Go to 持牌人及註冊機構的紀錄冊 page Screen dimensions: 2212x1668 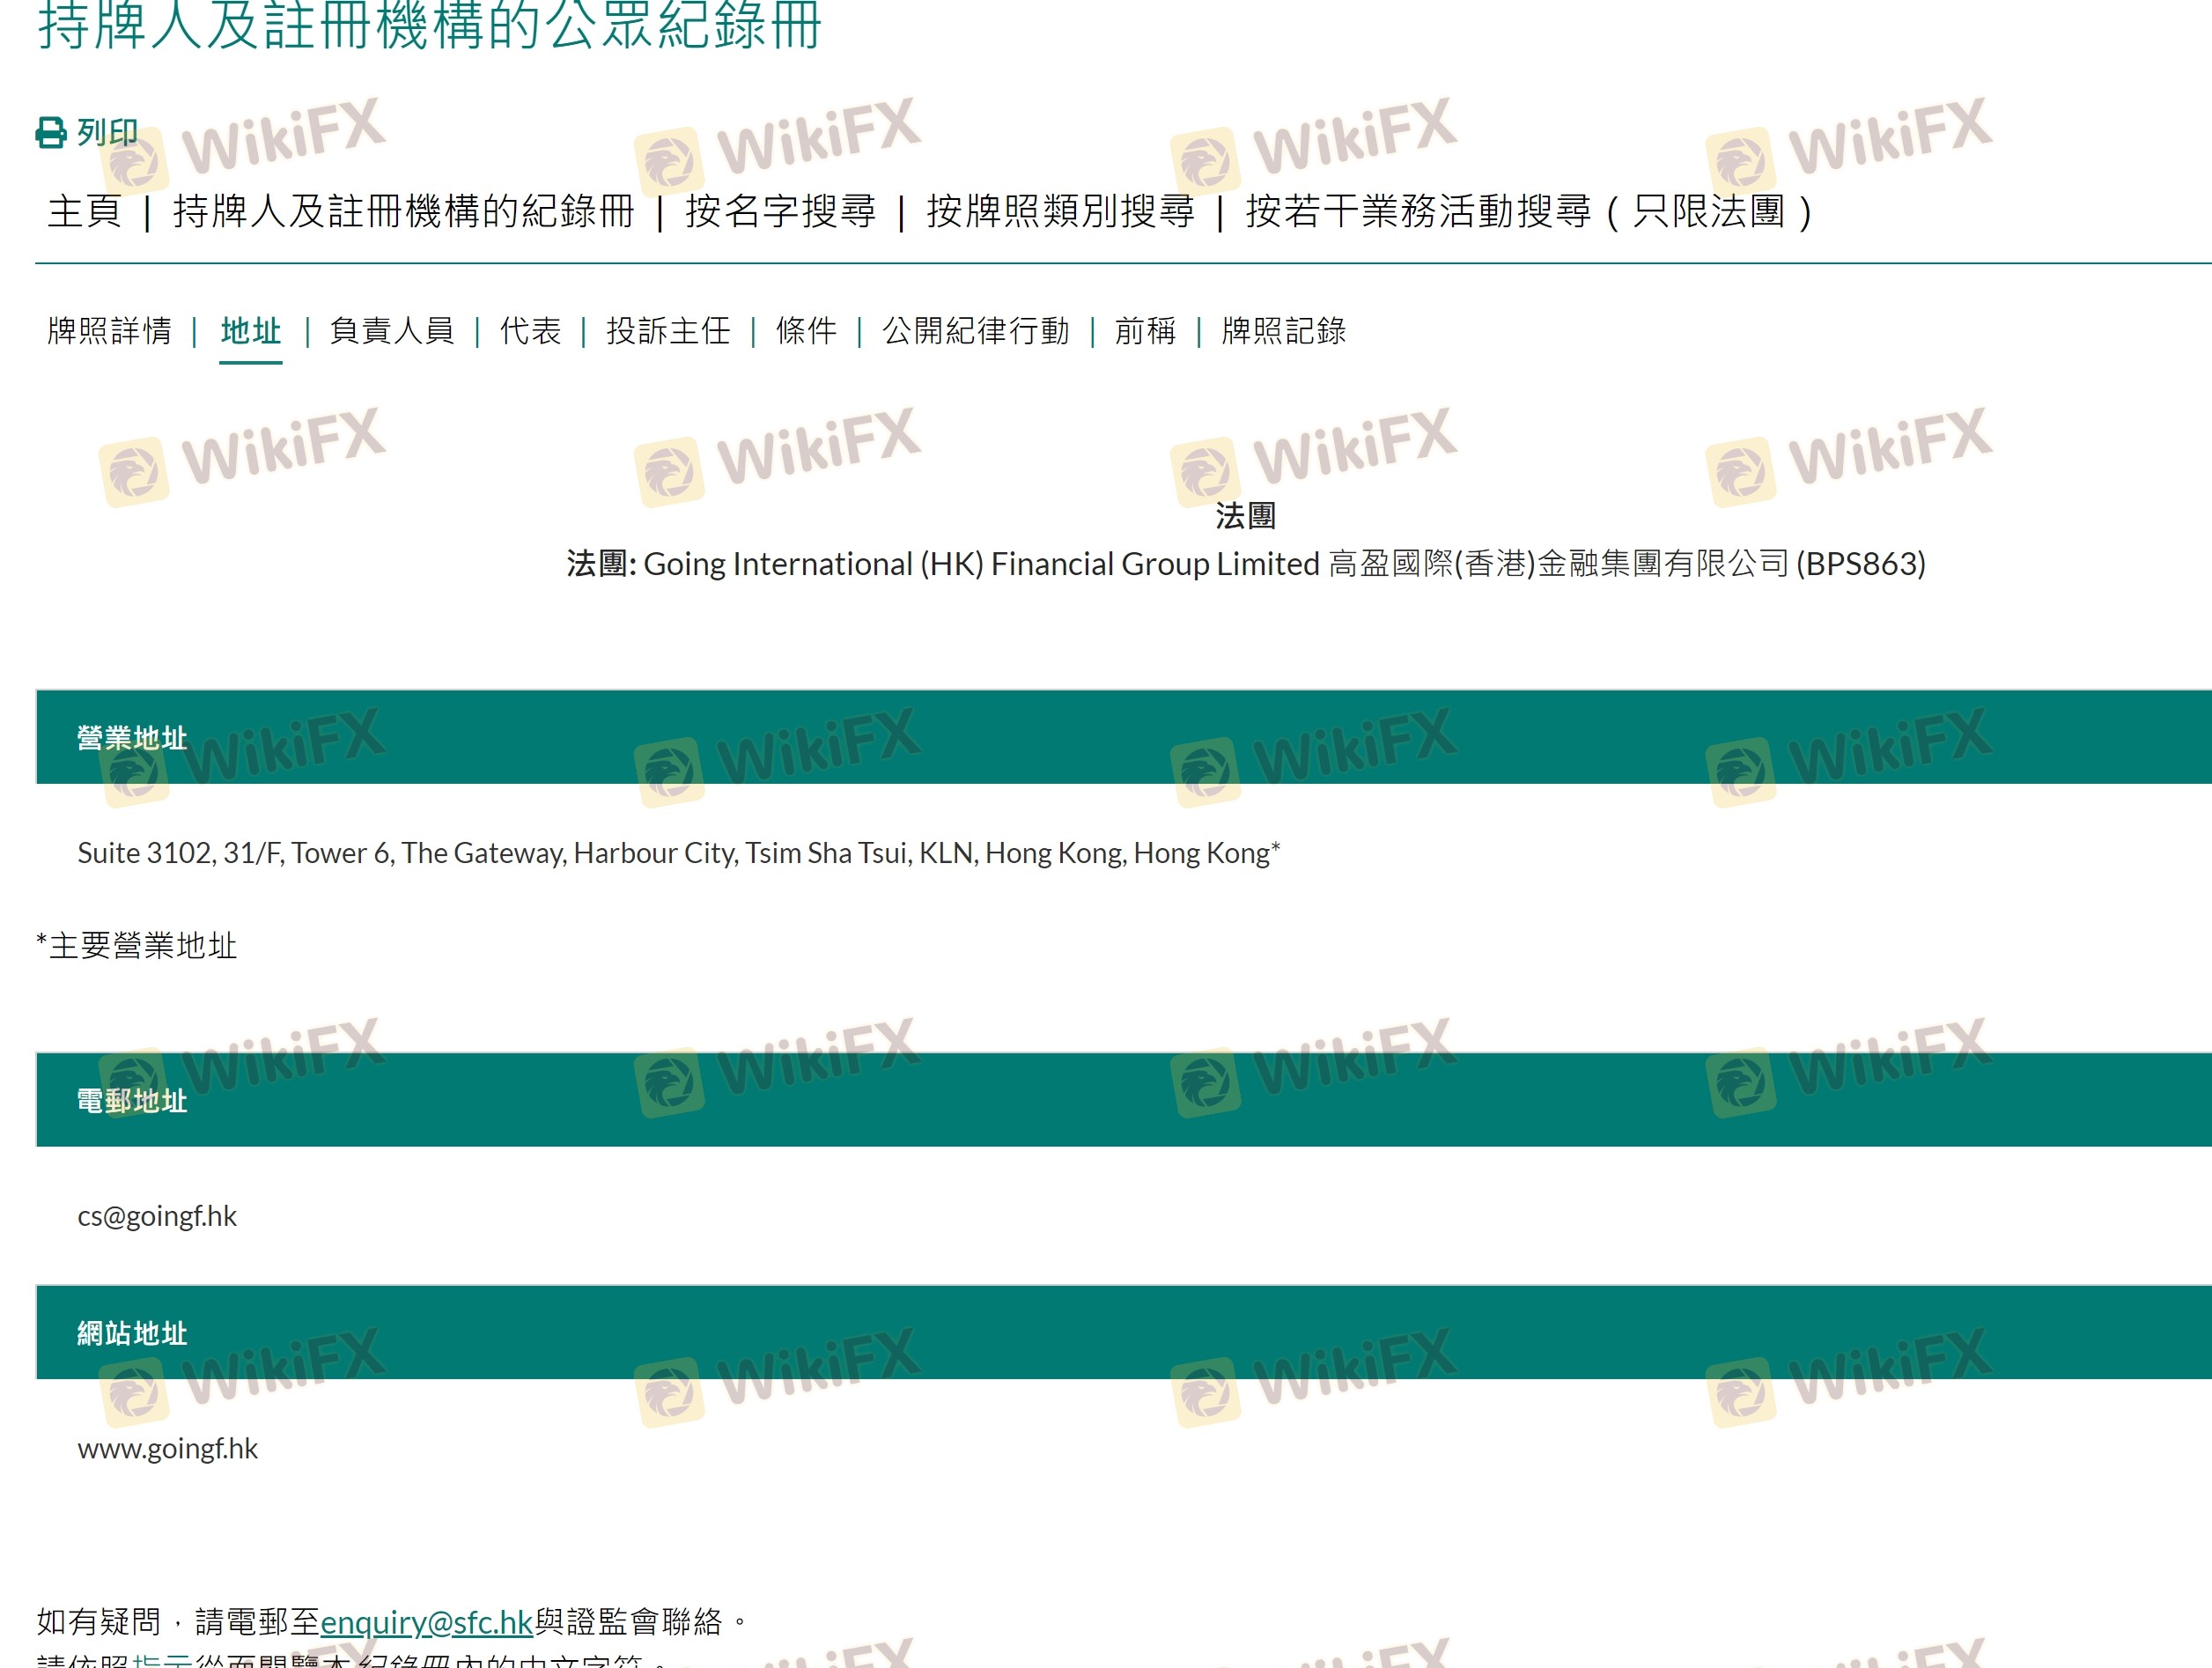tap(404, 211)
